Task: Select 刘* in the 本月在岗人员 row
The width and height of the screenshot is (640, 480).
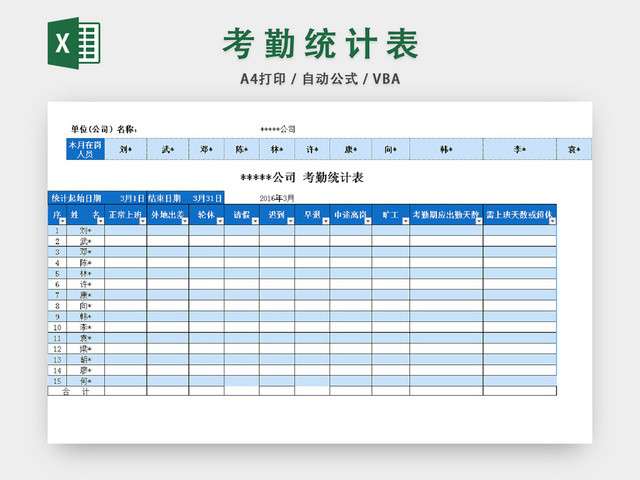Action: coord(126,149)
